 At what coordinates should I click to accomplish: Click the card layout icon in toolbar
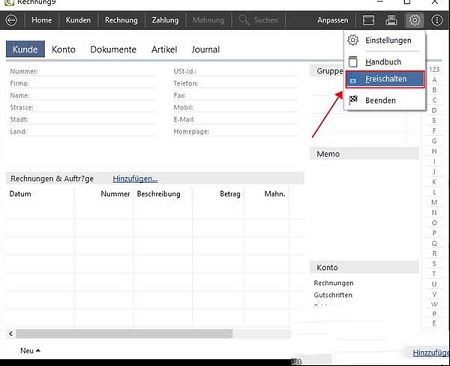pos(368,20)
